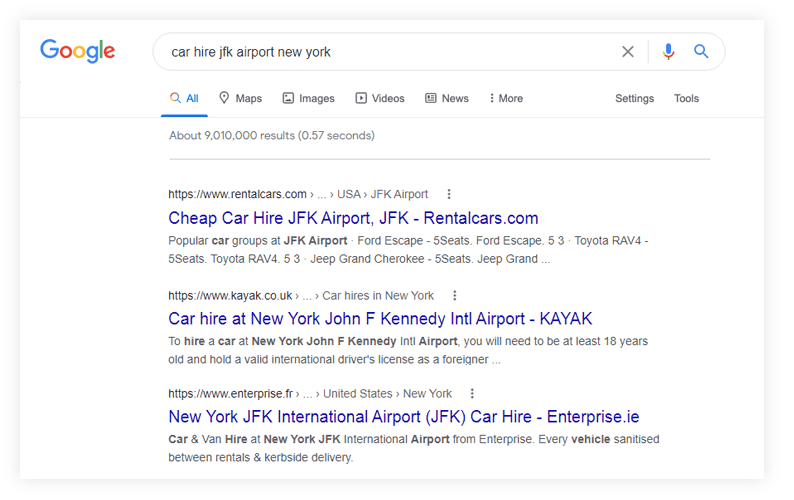Image resolution: width=794 pixels, height=500 pixels.
Task: Open the Videos results tab
Action: (x=379, y=98)
